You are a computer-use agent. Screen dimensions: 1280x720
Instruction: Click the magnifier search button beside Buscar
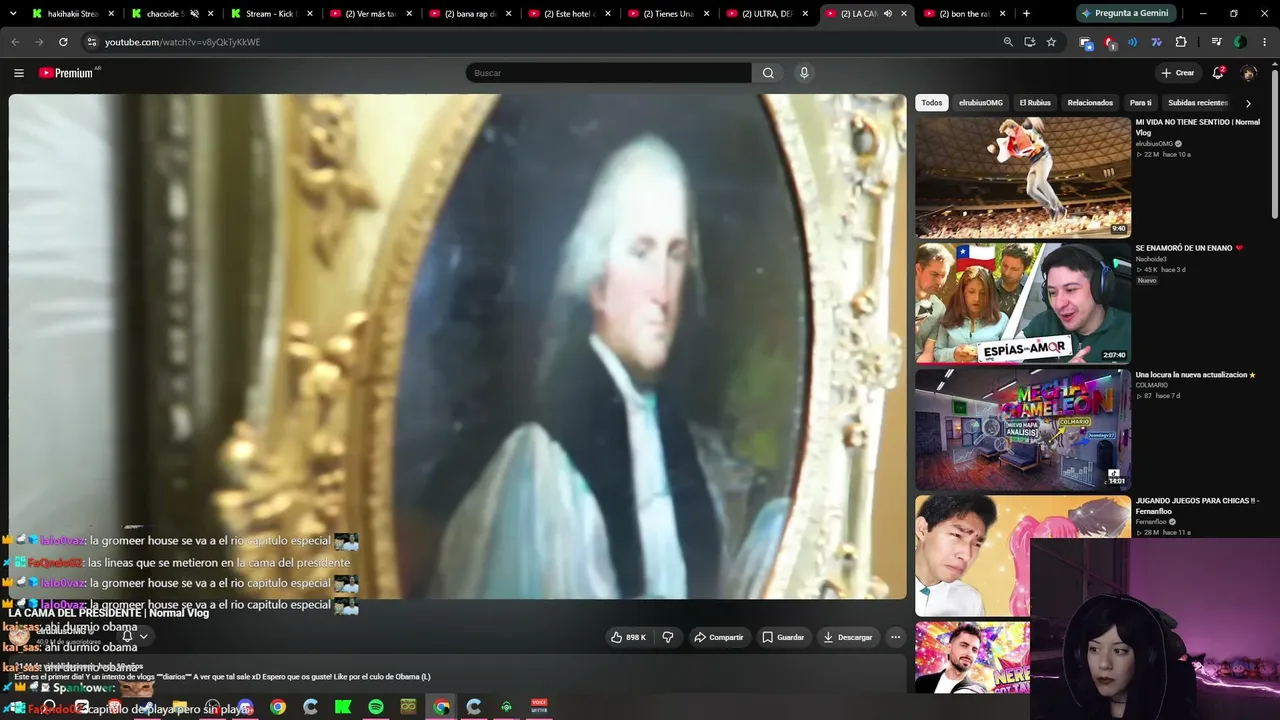click(x=768, y=73)
